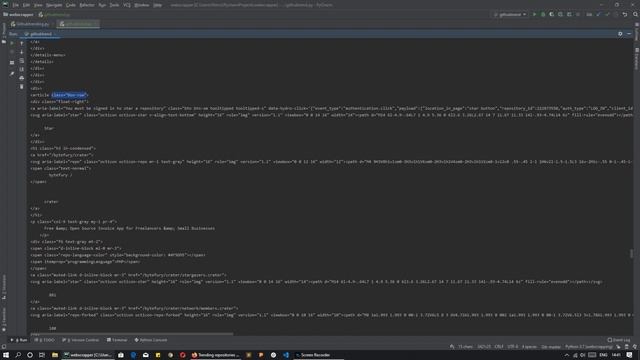Pin the Run tab

[x=12, y=73]
